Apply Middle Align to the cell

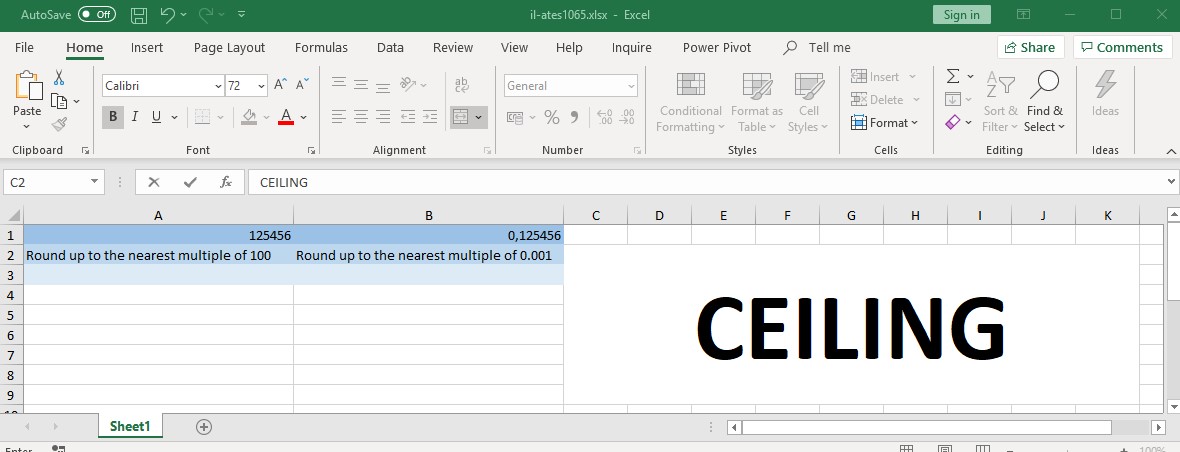pyautogui.click(x=361, y=83)
